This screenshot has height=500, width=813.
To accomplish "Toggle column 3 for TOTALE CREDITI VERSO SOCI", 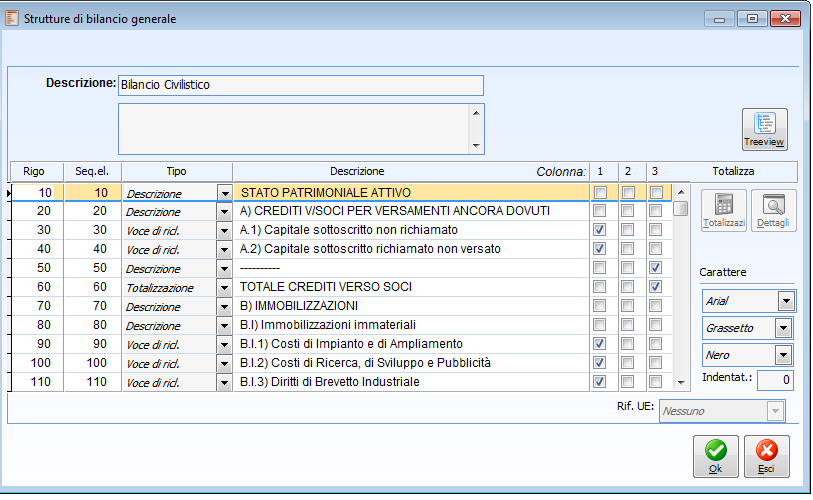I will pos(655,287).
